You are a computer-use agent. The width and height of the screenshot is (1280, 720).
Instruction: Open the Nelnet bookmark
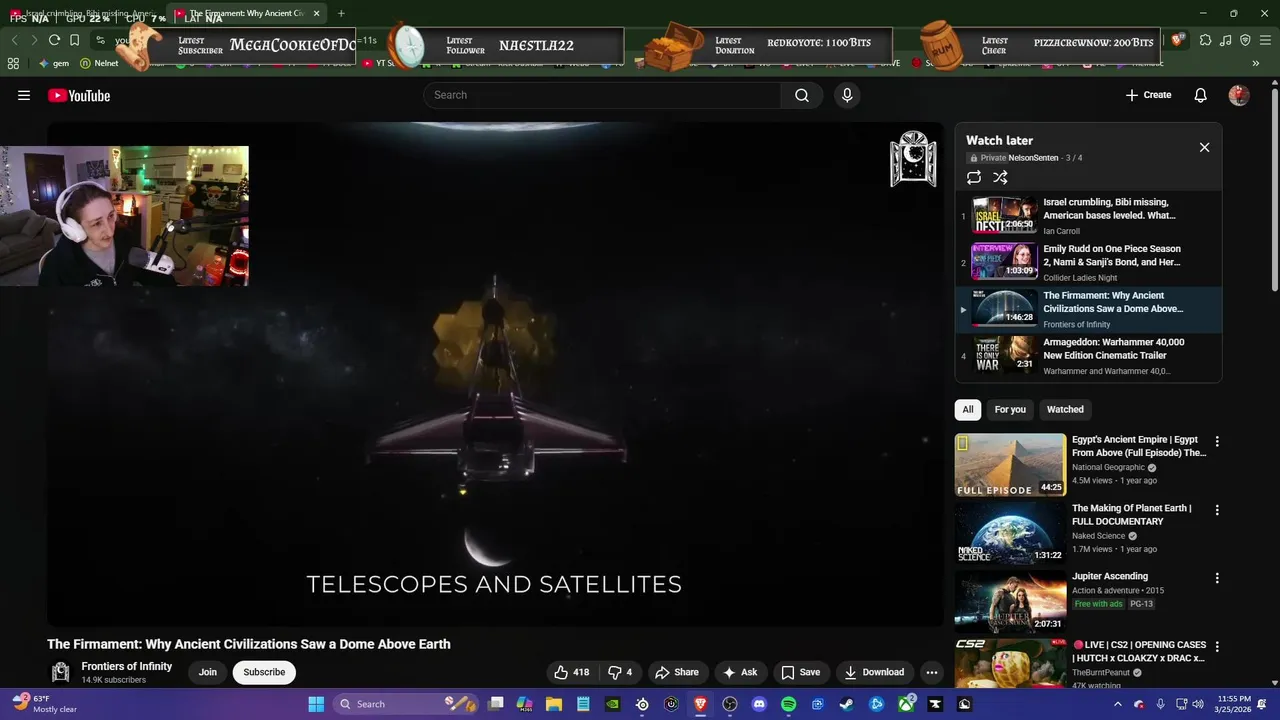99,63
